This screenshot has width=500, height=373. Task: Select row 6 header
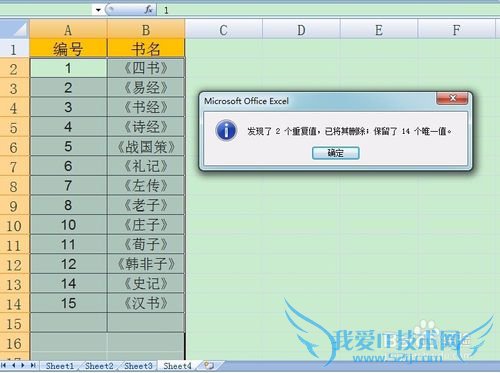click(x=14, y=147)
